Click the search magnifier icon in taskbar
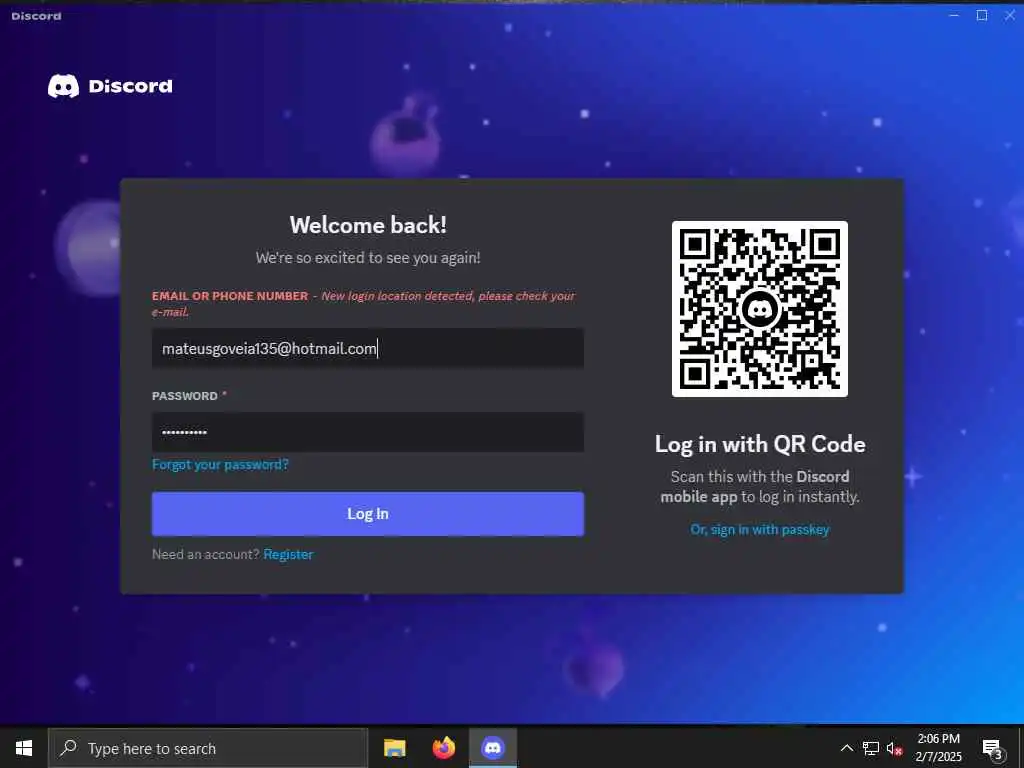This screenshot has height=768, width=1024. pos(68,748)
